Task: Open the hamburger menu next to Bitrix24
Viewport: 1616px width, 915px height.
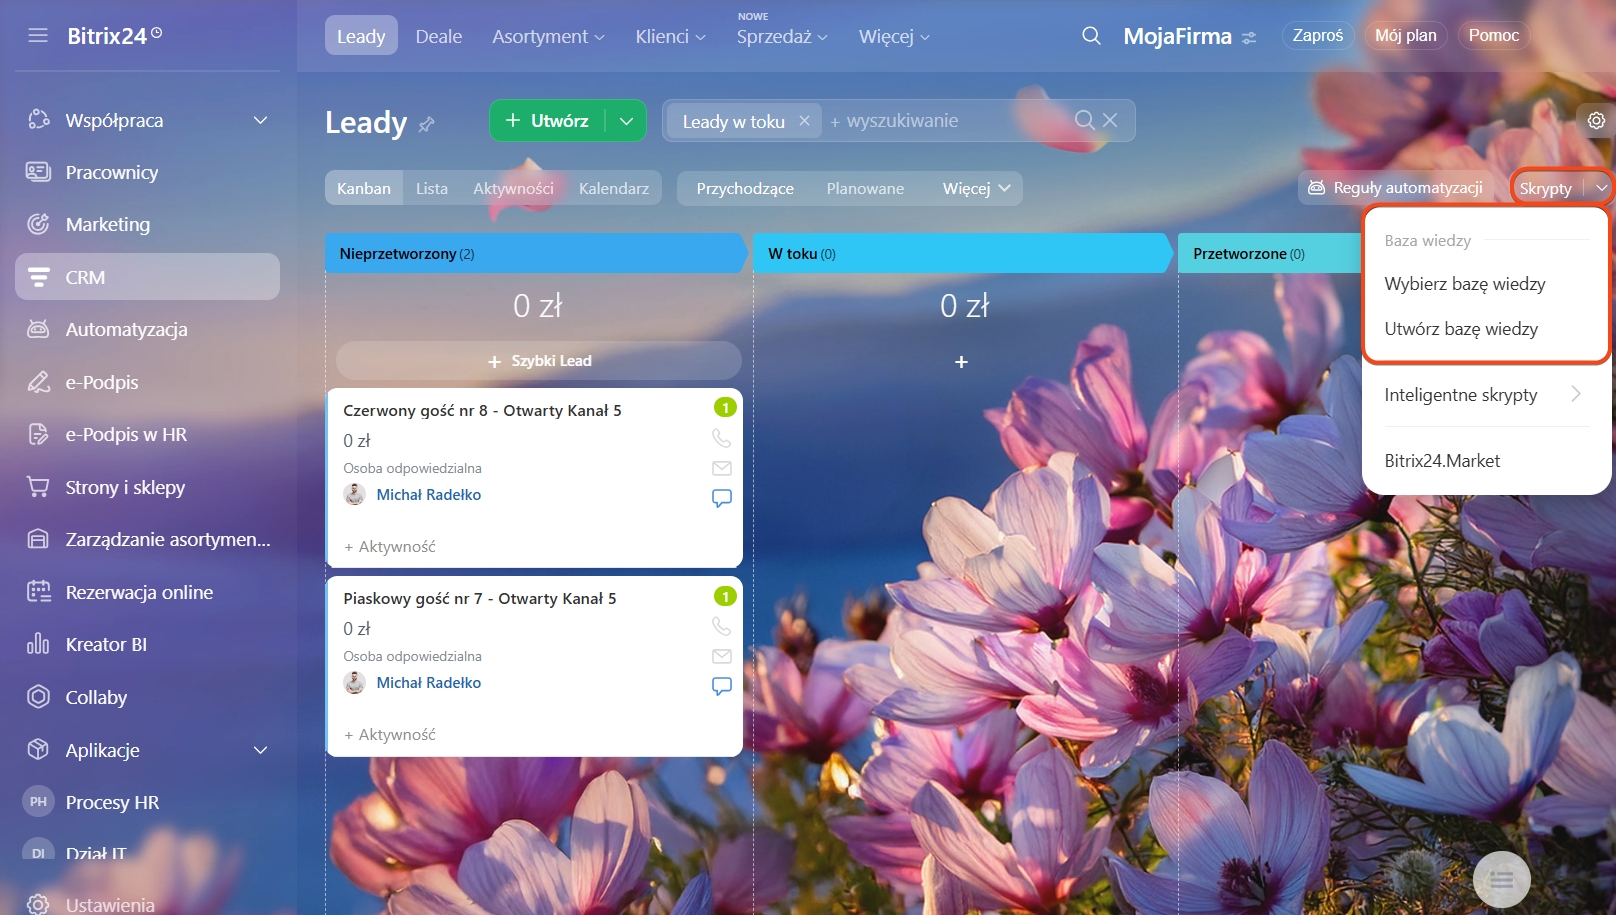Action: [38, 36]
